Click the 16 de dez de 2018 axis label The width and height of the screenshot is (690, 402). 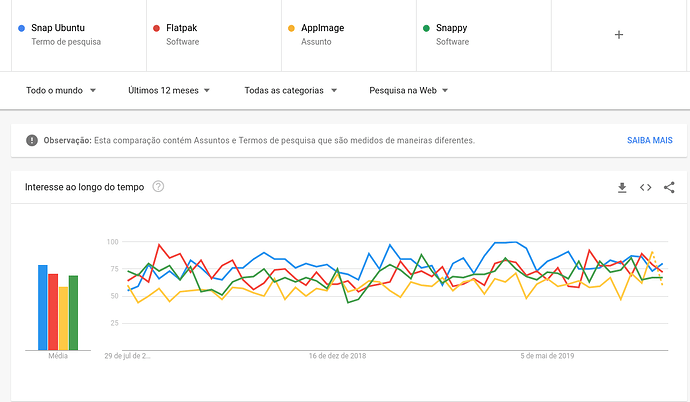[x=338, y=355]
